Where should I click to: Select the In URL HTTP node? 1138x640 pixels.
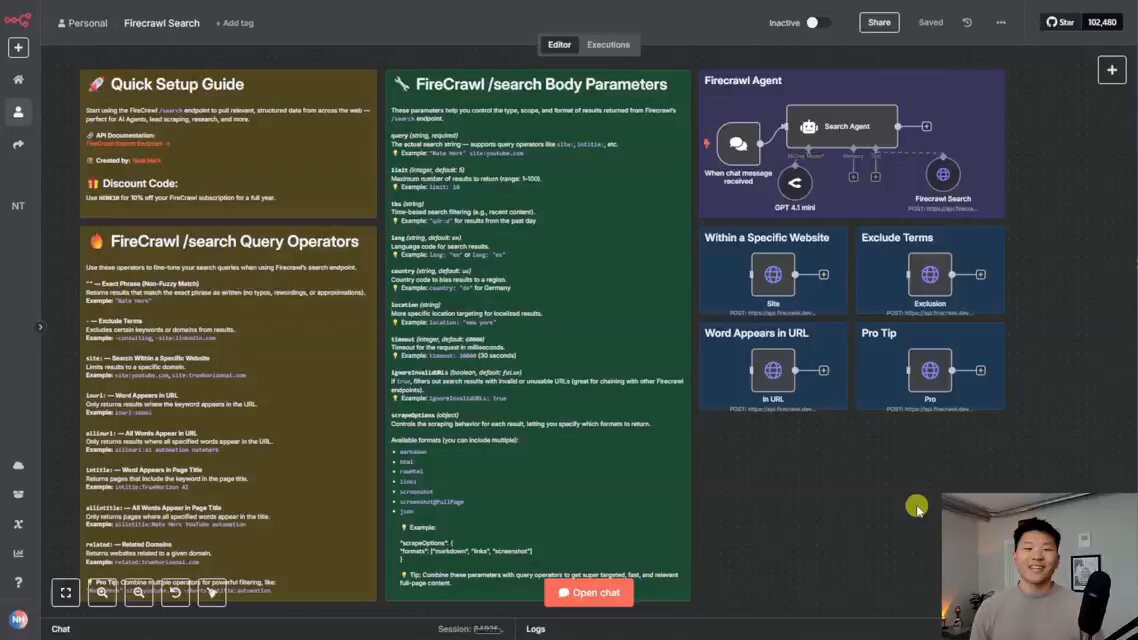(773, 370)
